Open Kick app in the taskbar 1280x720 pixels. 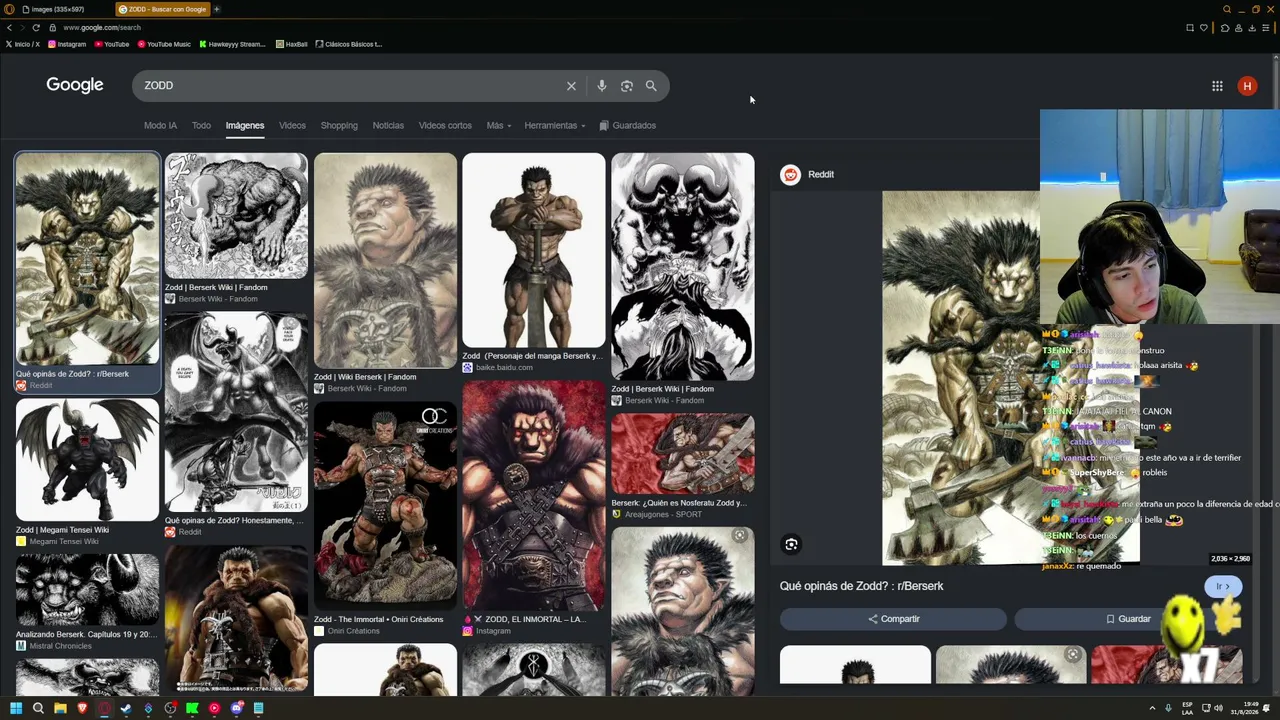click(192, 708)
